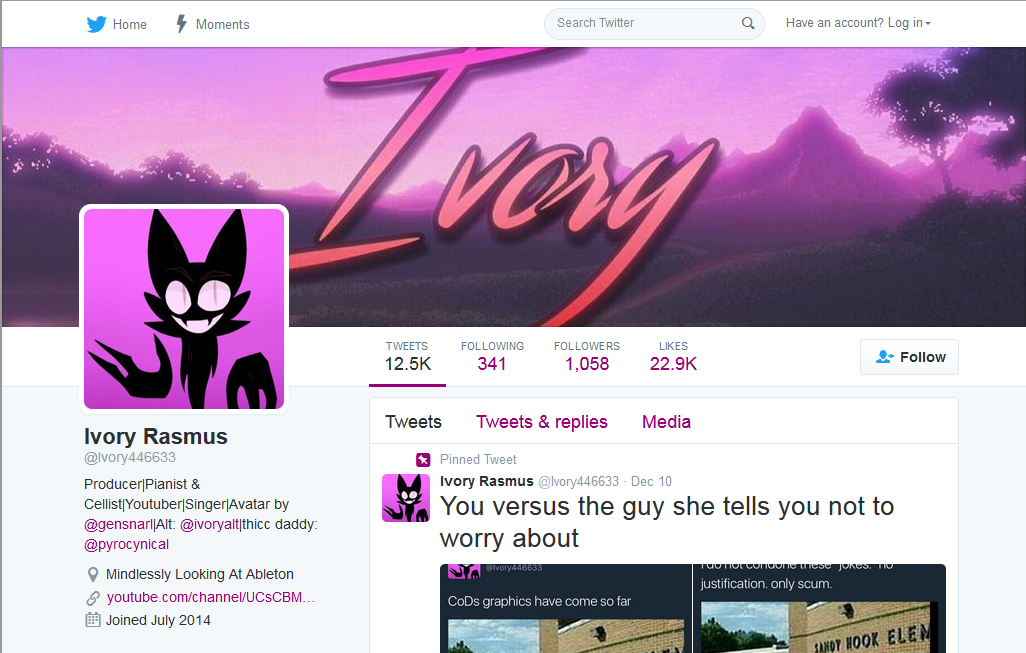
Task: Open the Likes count 22.9K
Action: pos(673,357)
